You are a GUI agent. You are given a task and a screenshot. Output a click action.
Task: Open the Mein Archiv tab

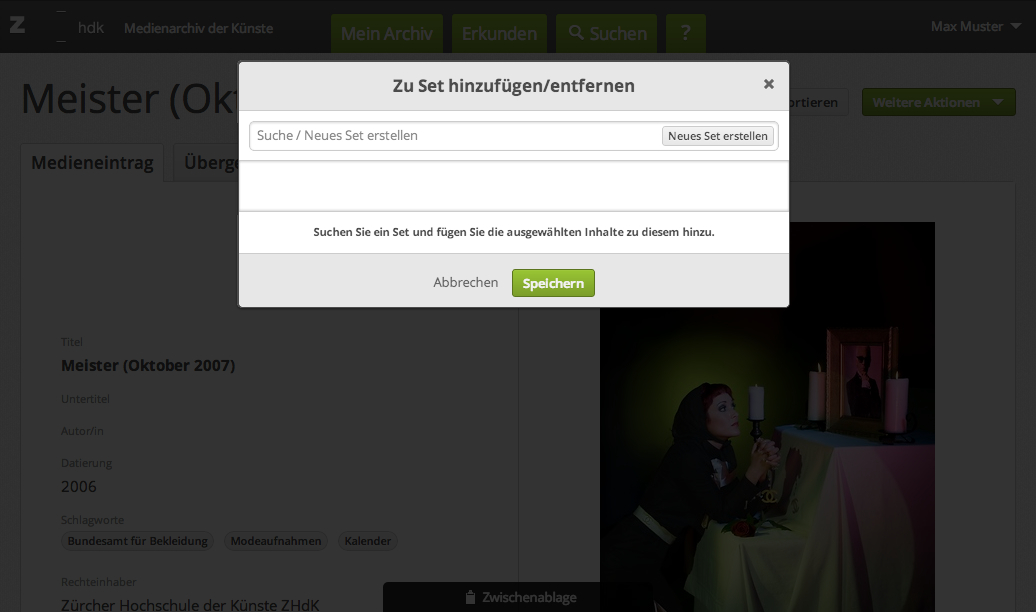pyautogui.click(x=386, y=33)
